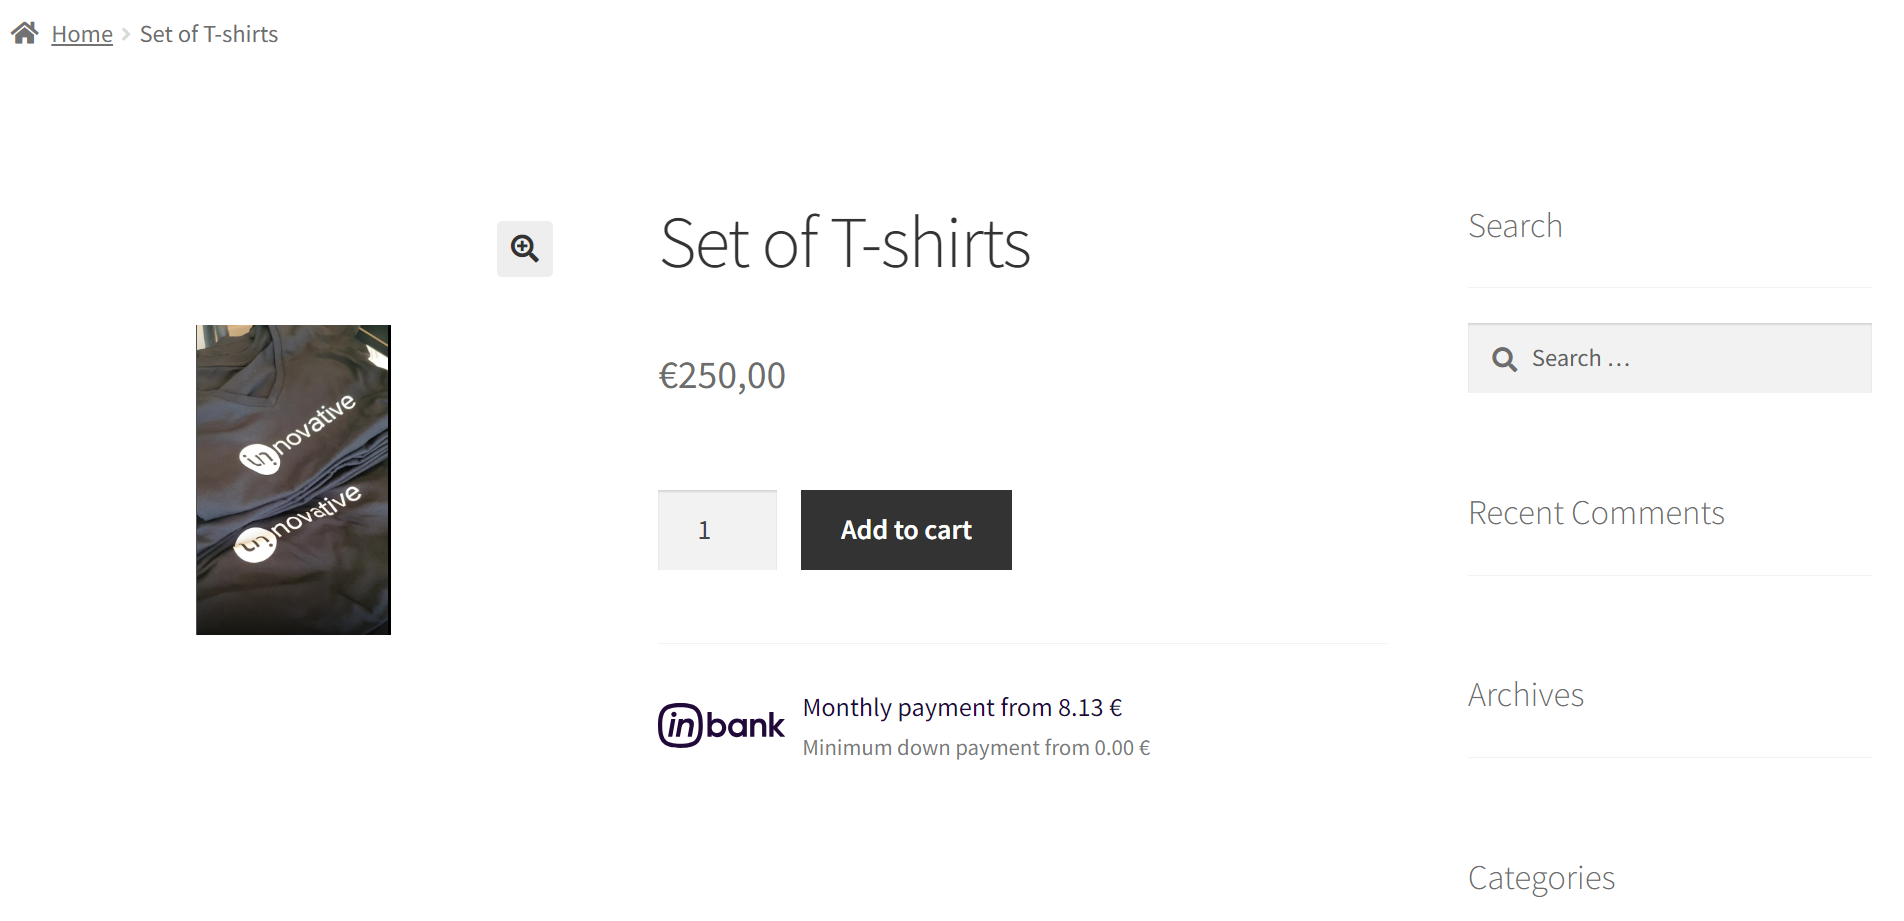Click the €250,00 price
This screenshot has height=921, width=1904.
point(722,376)
